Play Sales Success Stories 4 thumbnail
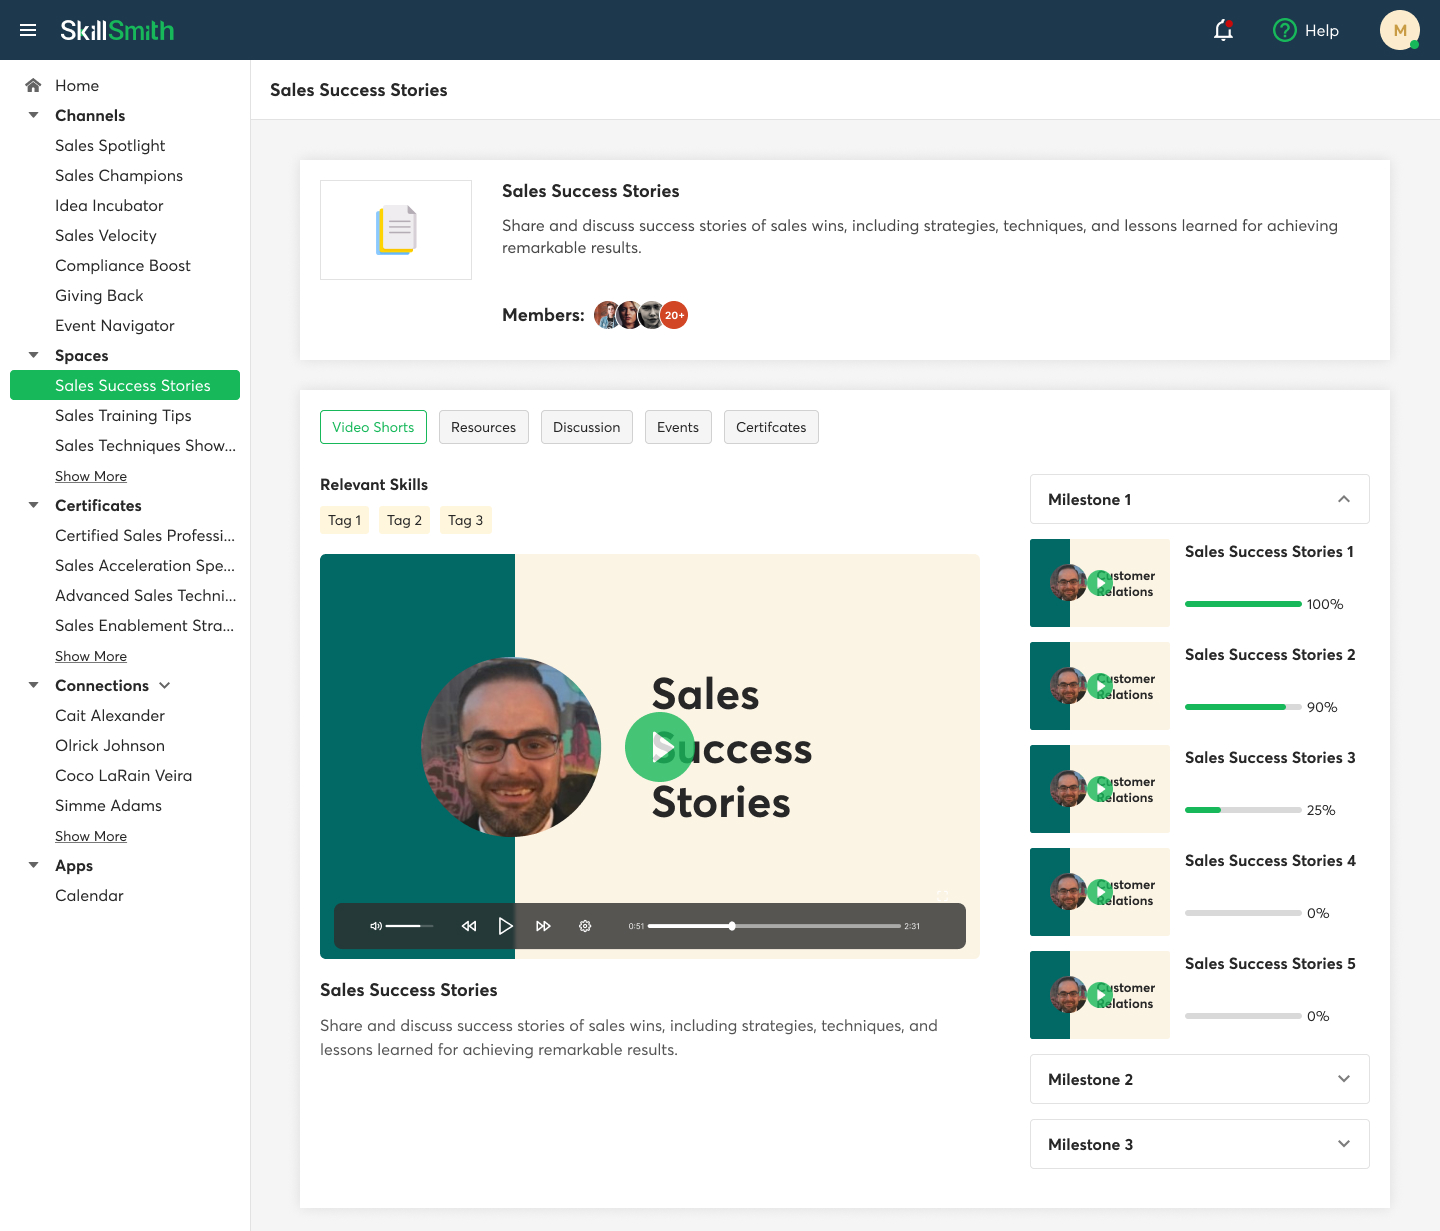 pyautogui.click(x=1100, y=892)
